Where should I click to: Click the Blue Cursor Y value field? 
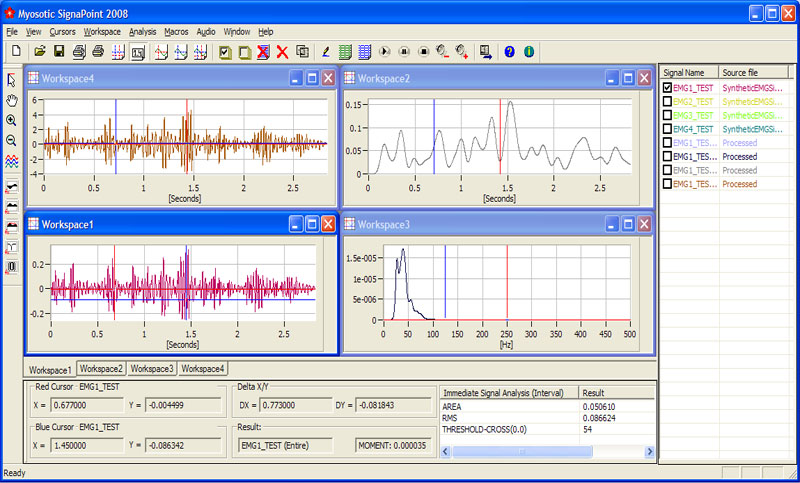coord(183,445)
